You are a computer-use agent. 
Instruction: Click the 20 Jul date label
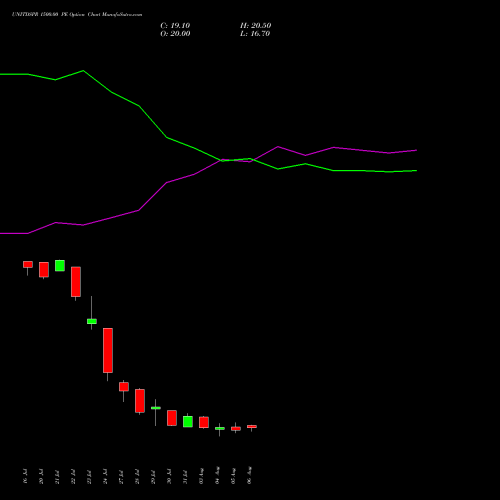click(42, 476)
